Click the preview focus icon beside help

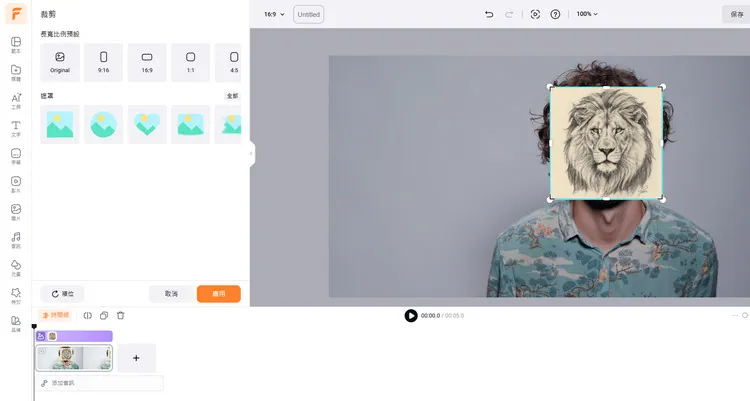pos(535,14)
